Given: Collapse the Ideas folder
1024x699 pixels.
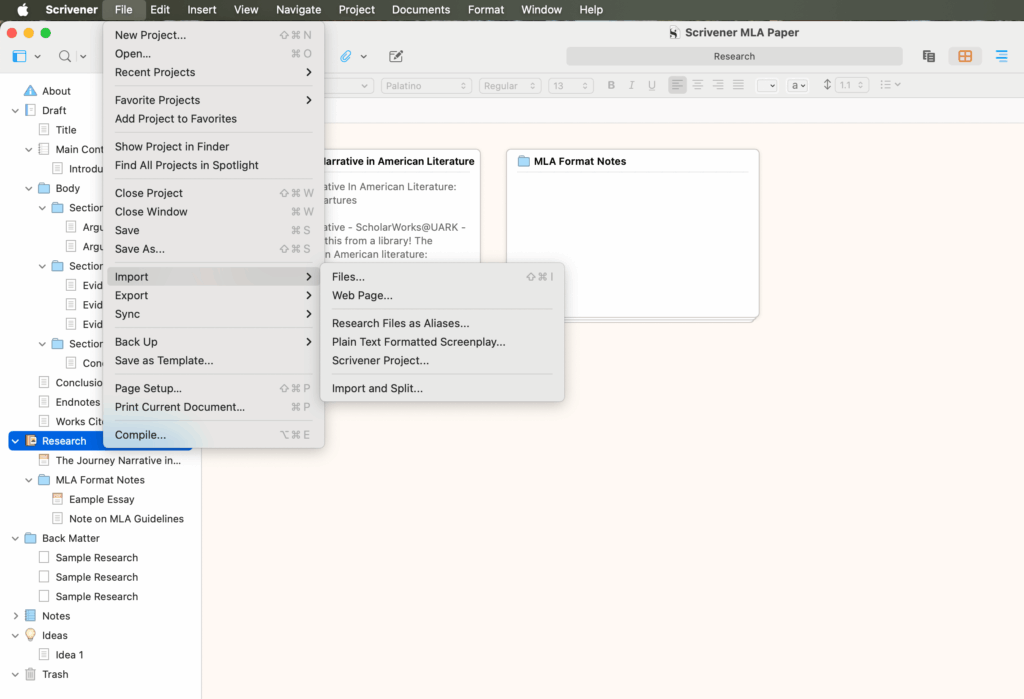Looking at the screenshot, I should [15, 635].
